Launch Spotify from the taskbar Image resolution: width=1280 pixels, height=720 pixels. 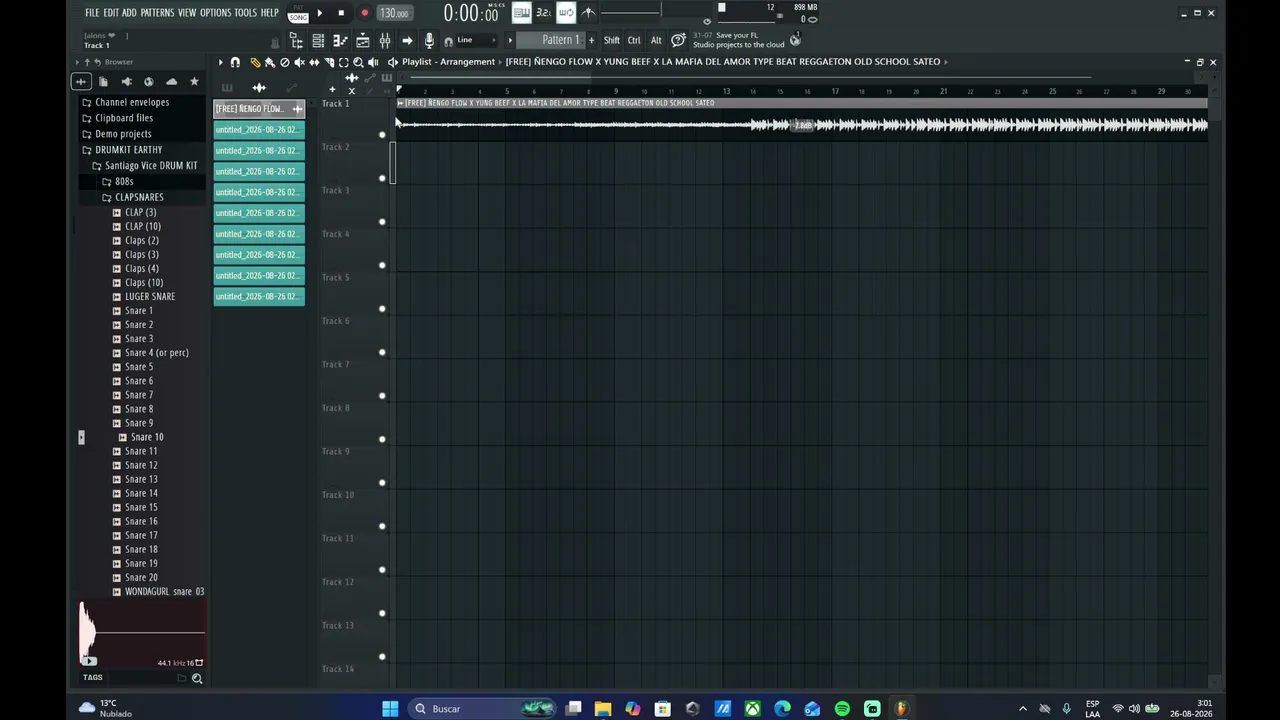(842, 709)
